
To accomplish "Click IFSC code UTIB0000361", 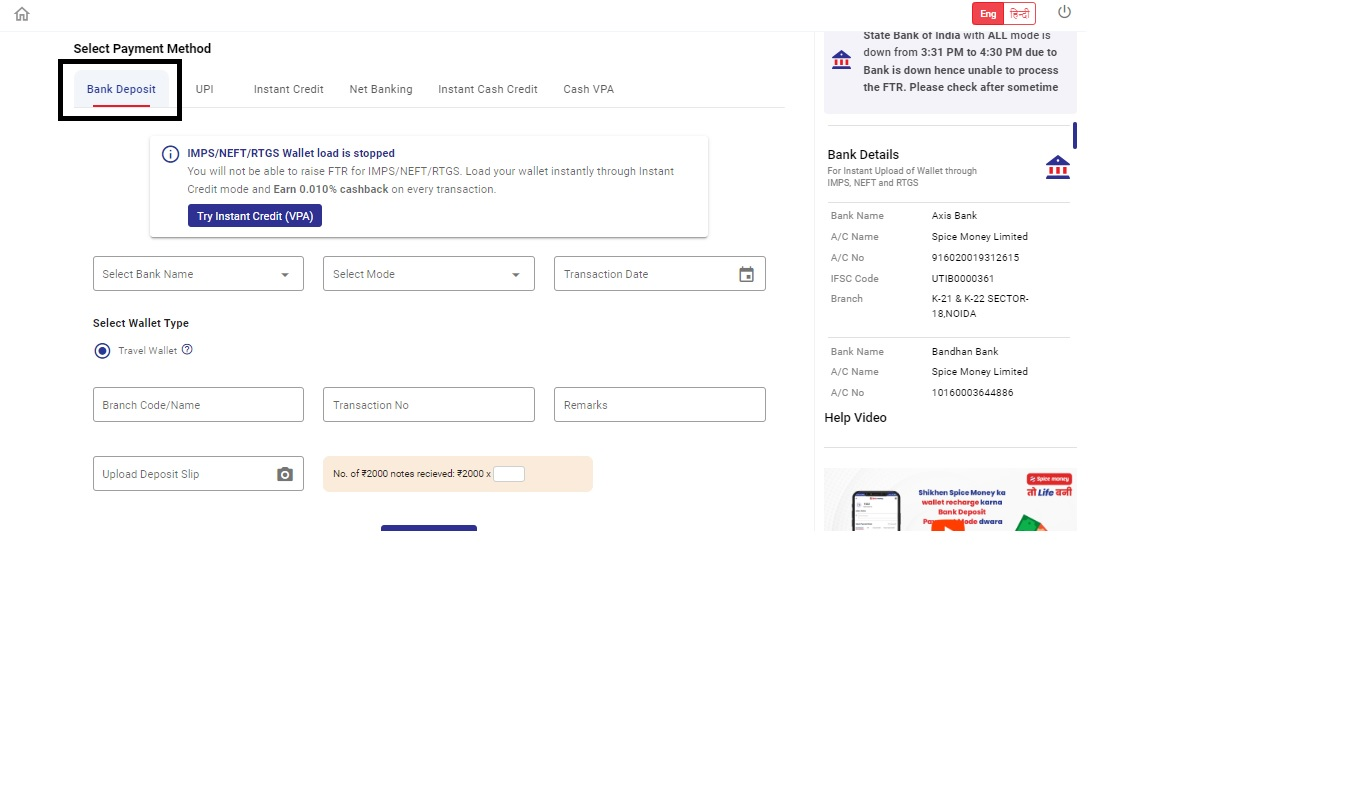I will (963, 279).
